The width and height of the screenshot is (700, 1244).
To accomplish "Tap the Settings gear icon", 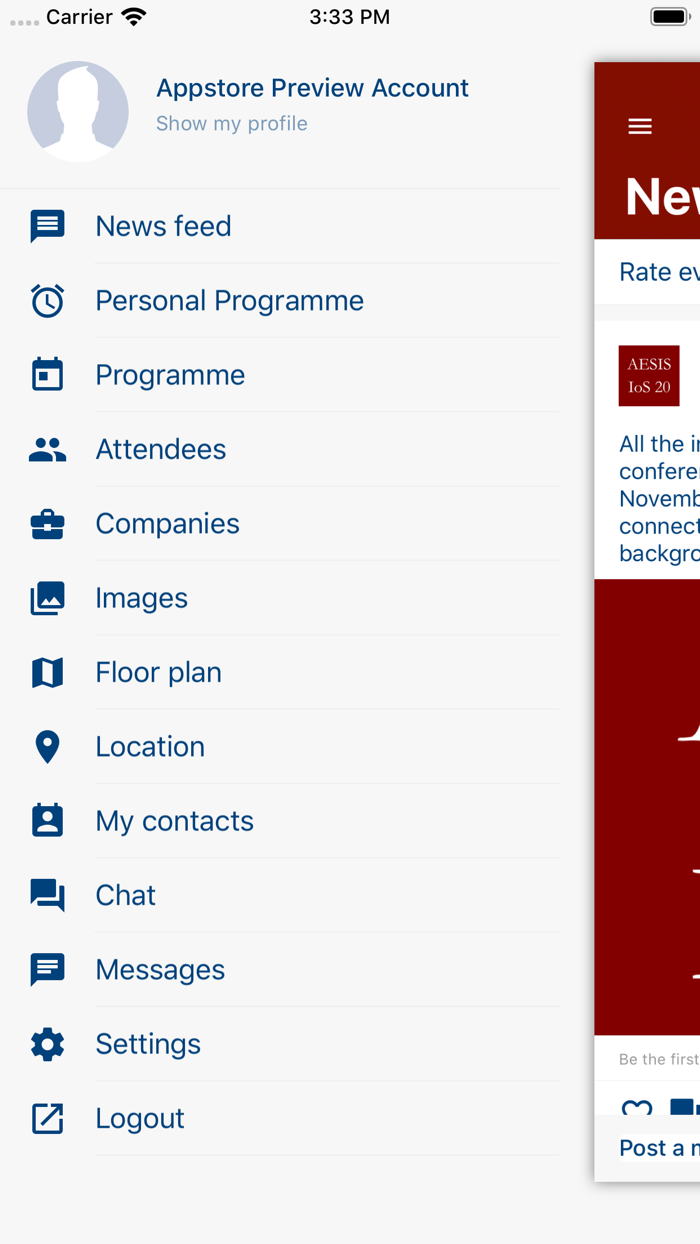I will pyautogui.click(x=47, y=1044).
